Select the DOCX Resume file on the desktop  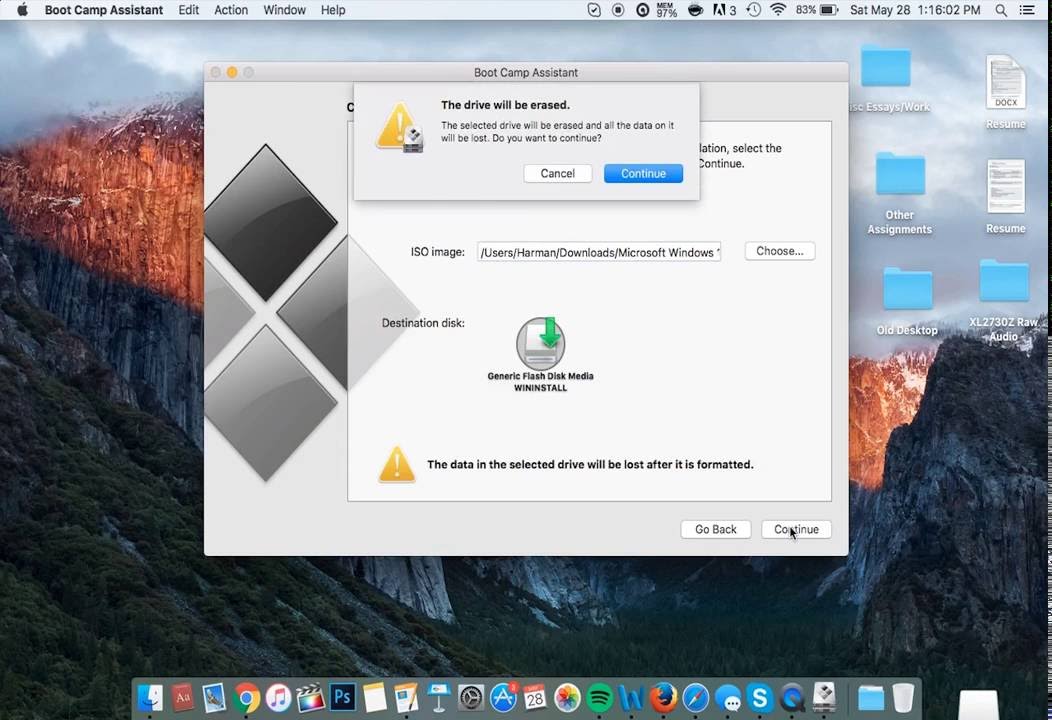coord(1005,92)
